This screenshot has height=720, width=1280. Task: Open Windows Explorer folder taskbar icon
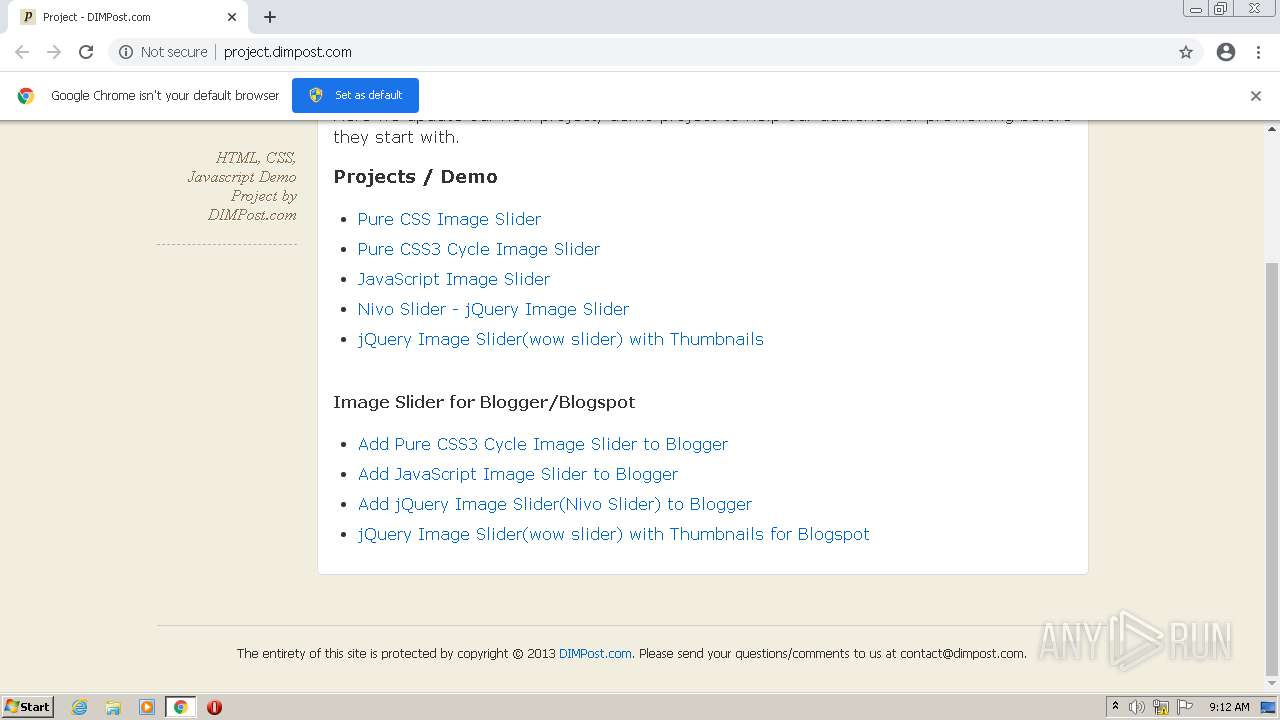pos(113,707)
